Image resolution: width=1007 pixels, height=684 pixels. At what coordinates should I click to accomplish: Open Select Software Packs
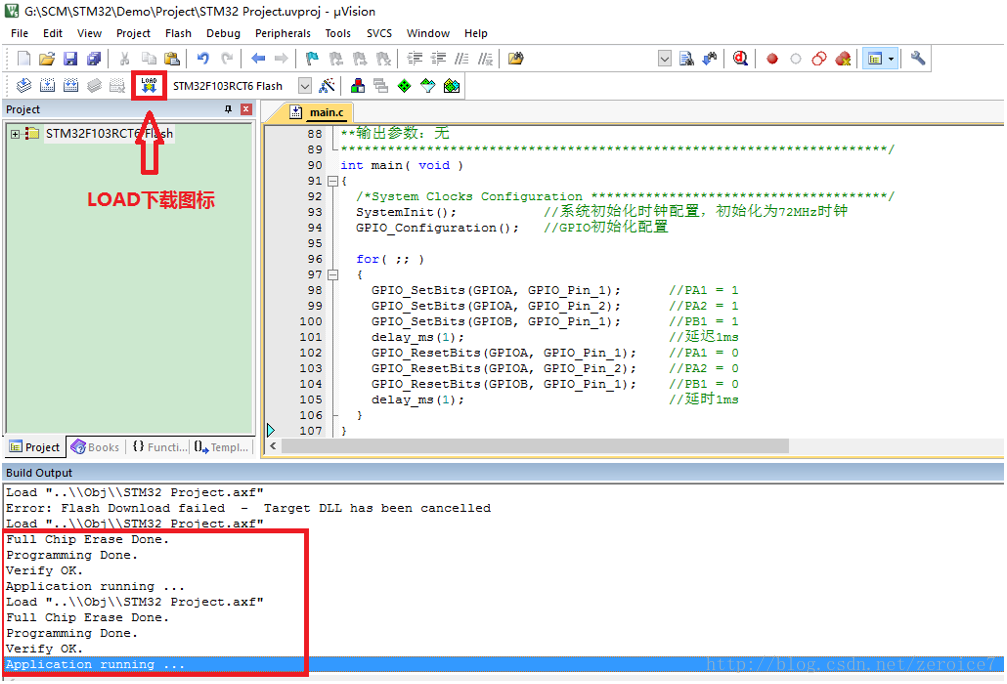point(428,85)
